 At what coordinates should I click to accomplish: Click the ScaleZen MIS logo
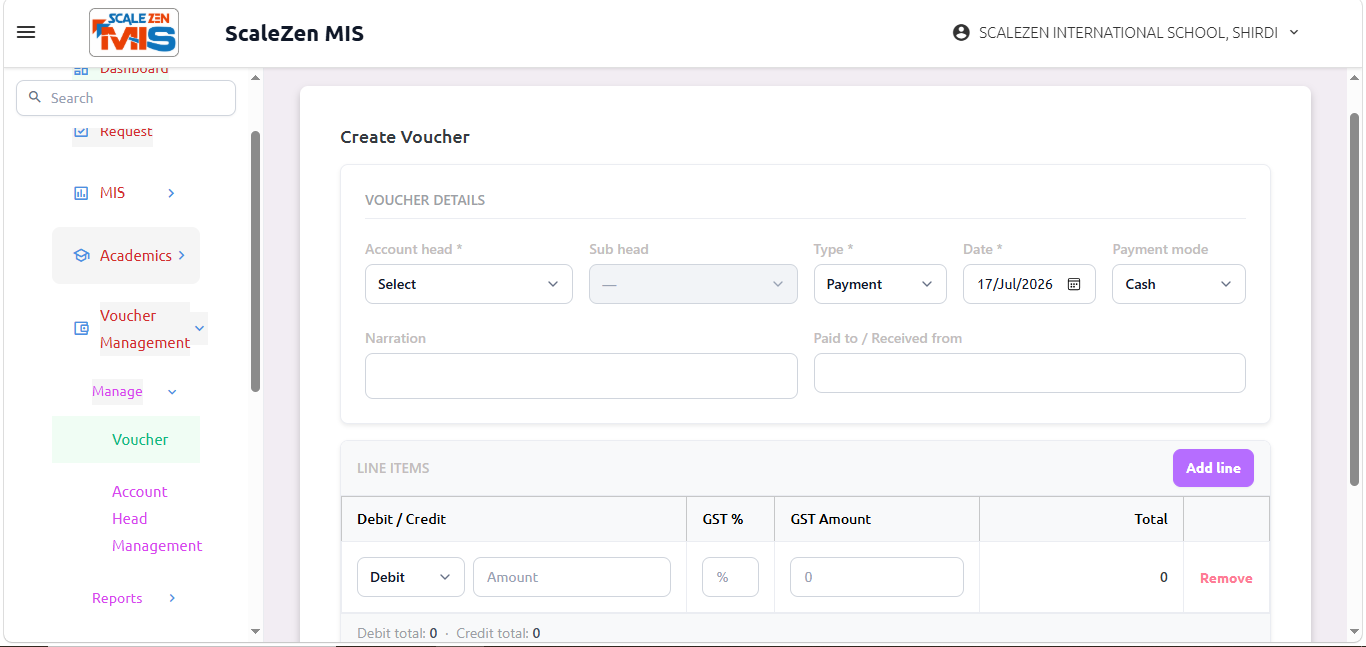click(x=134, y=32)
